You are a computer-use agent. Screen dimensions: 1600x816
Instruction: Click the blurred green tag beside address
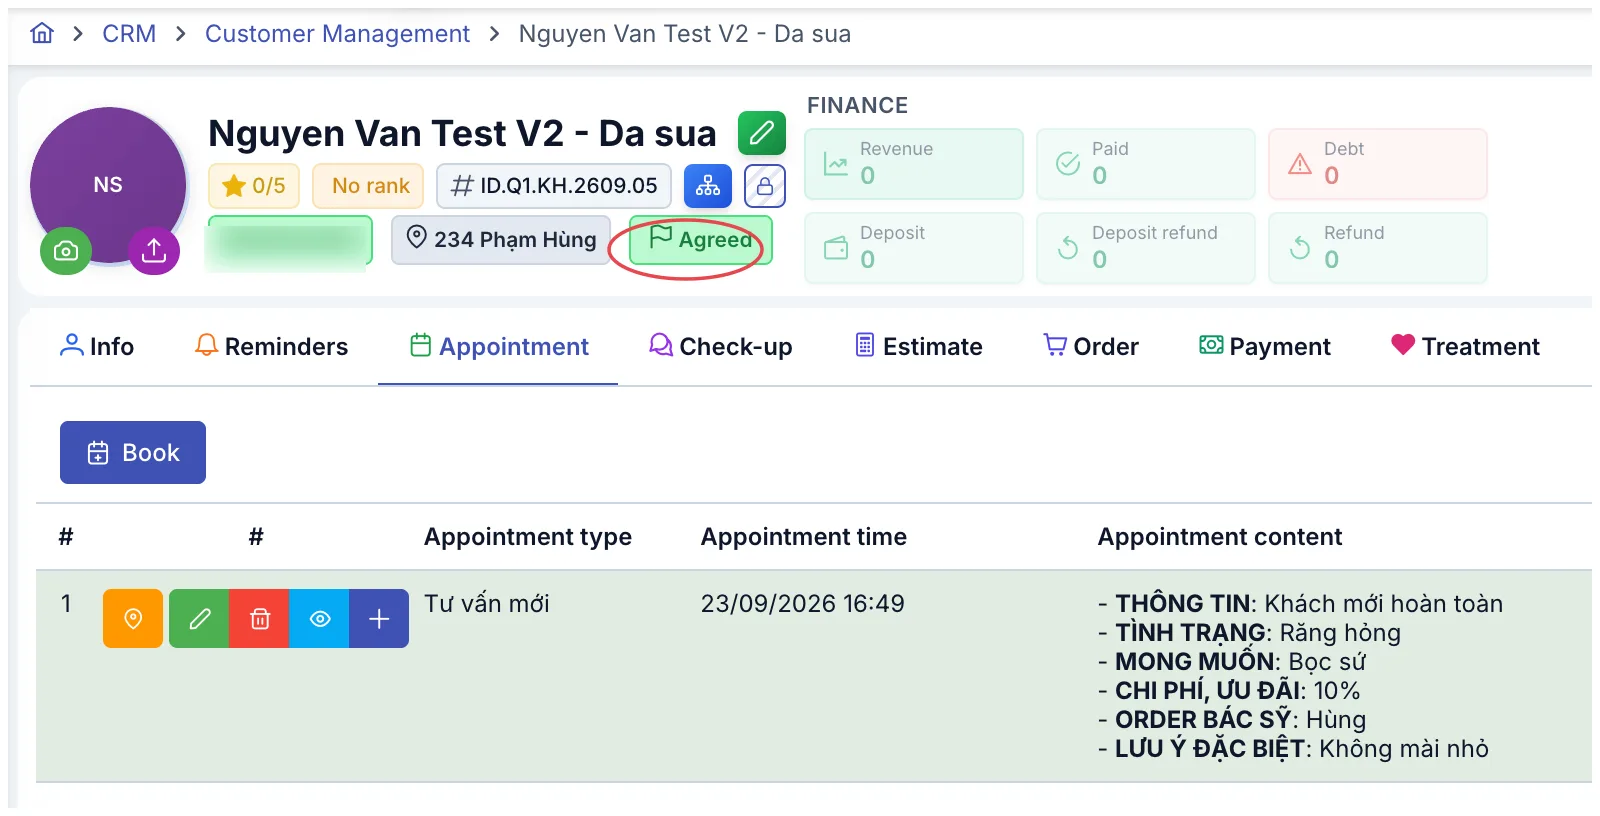pos(290,240)
